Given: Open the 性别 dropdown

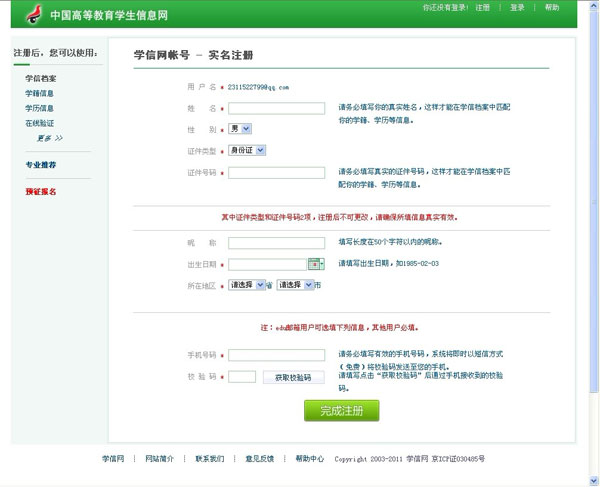Looking at the screenshot, I should pos(240,129).
